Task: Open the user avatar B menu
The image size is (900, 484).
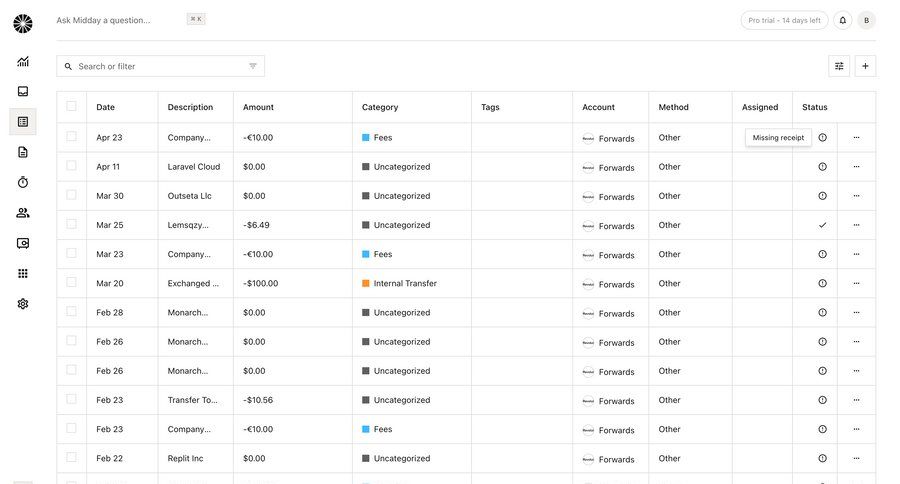Action: point(867,20)
